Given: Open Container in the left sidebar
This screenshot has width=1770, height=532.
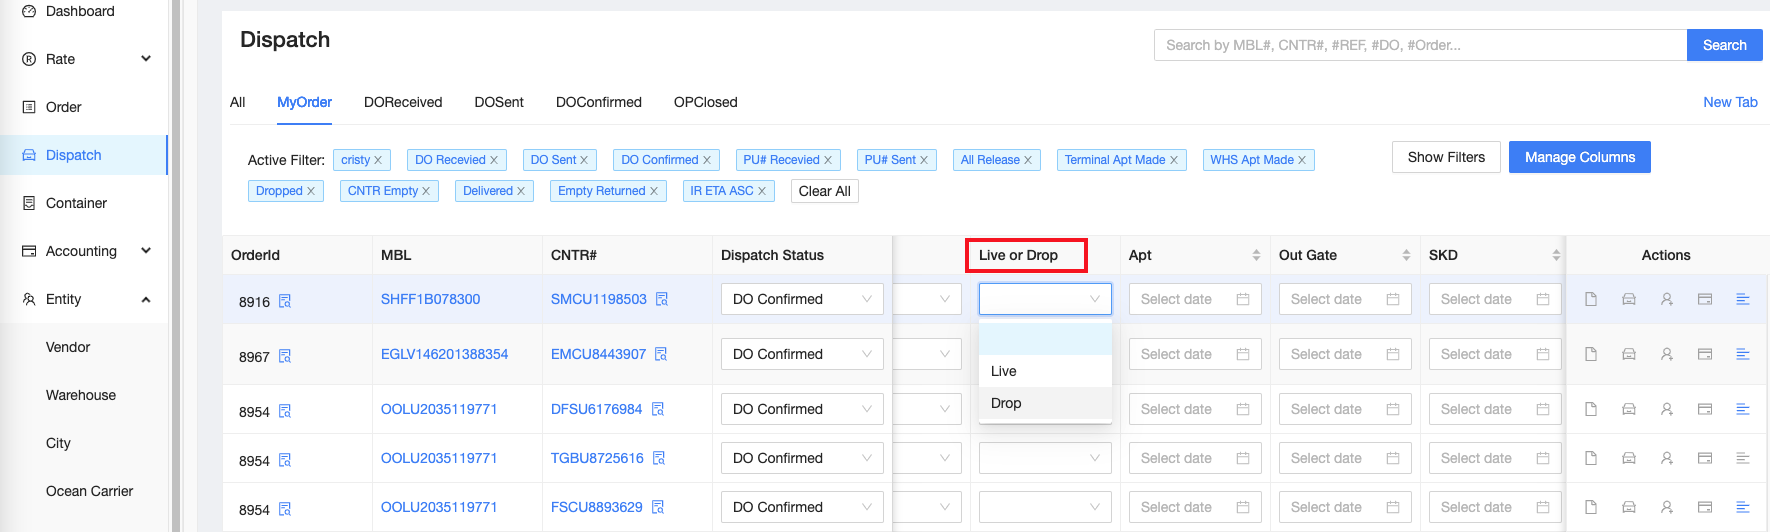Looking at the screenshot, I should (x=76, y=203).
